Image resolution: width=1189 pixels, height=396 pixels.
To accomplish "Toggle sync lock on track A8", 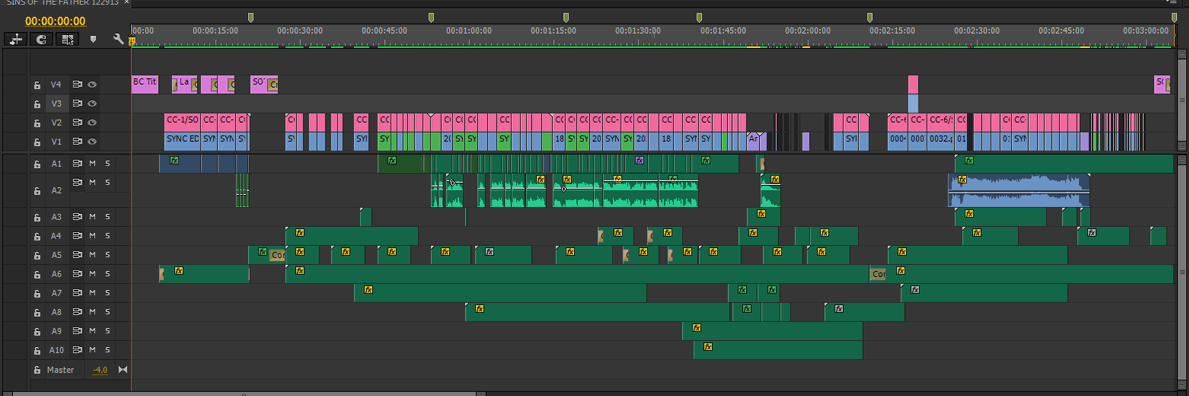I will (x=77, y=312).
